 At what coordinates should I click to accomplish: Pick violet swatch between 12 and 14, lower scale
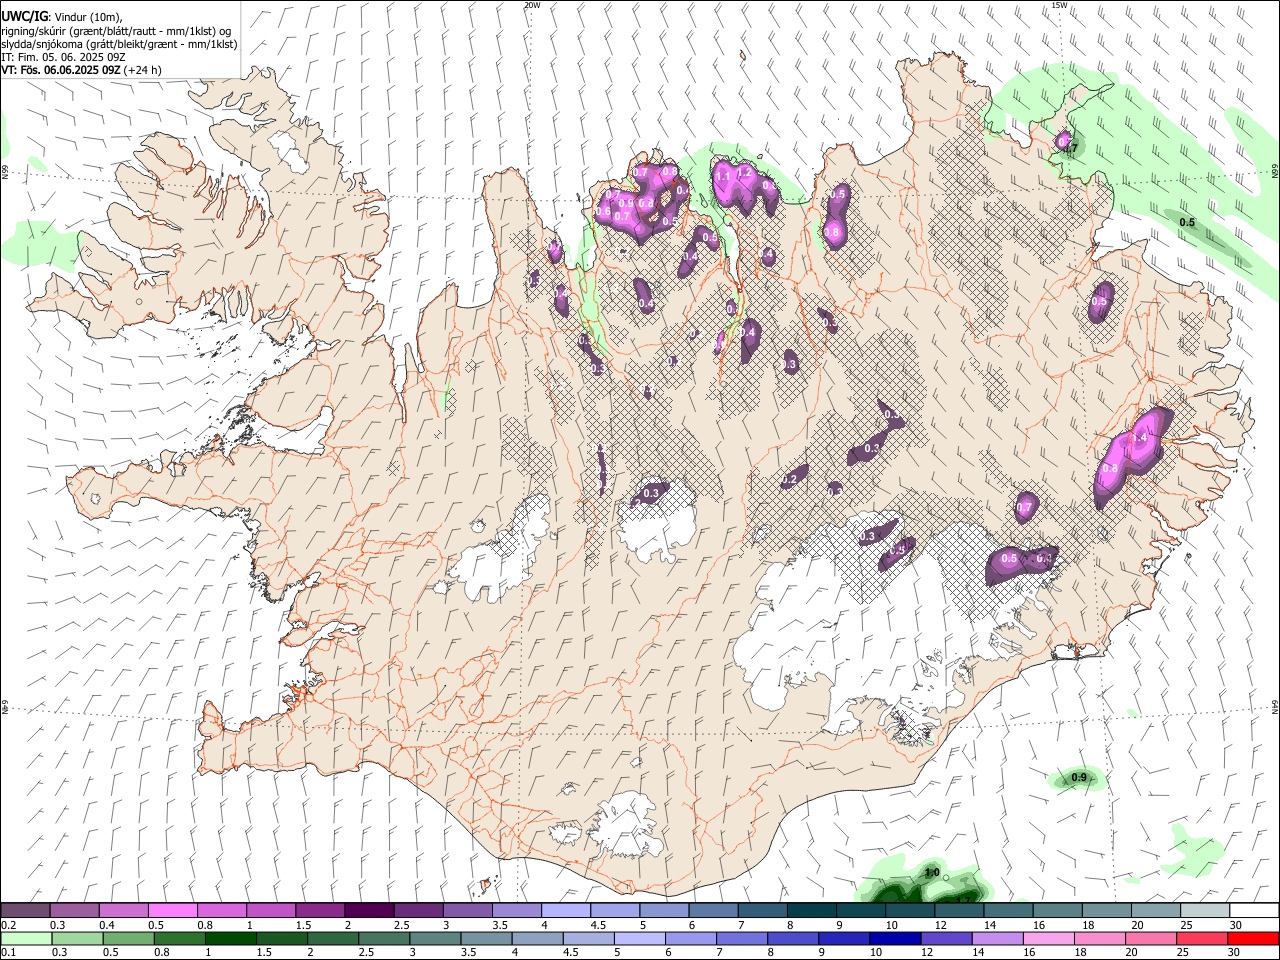(946, 939)
